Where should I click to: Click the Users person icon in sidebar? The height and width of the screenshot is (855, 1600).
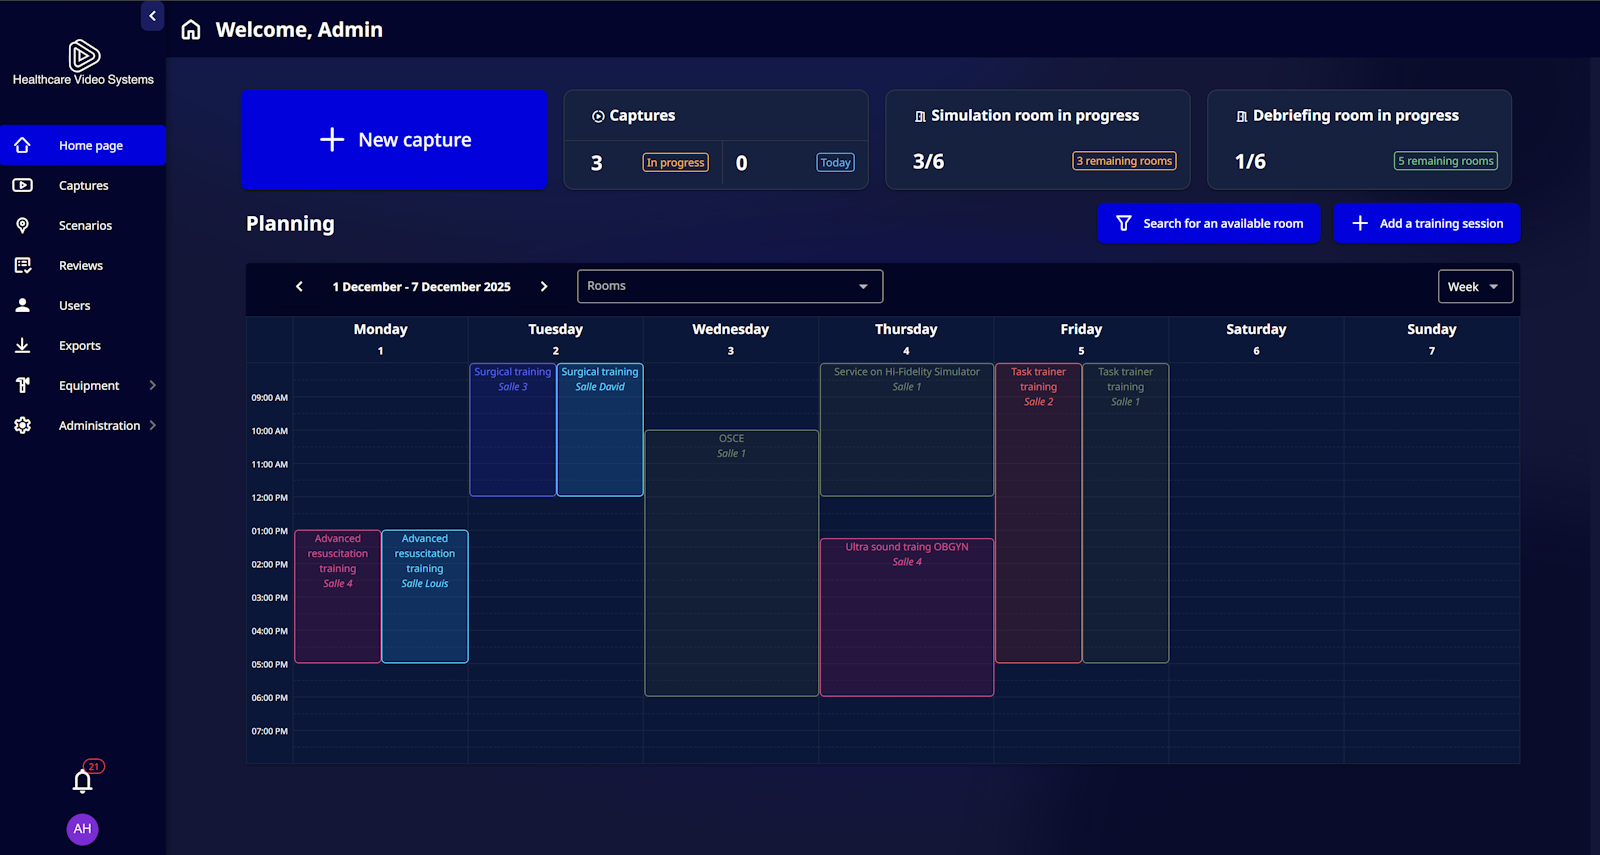click(22, 305)
